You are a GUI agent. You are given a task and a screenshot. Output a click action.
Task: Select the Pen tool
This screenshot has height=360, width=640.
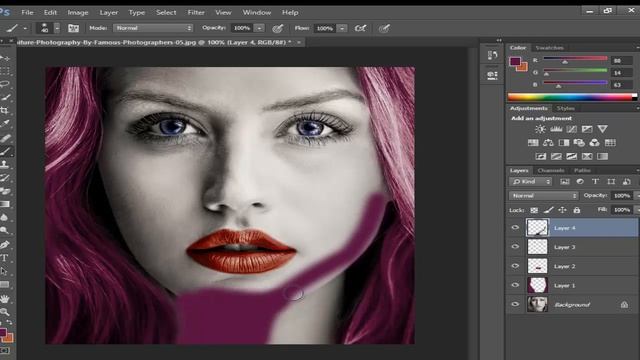5,244
